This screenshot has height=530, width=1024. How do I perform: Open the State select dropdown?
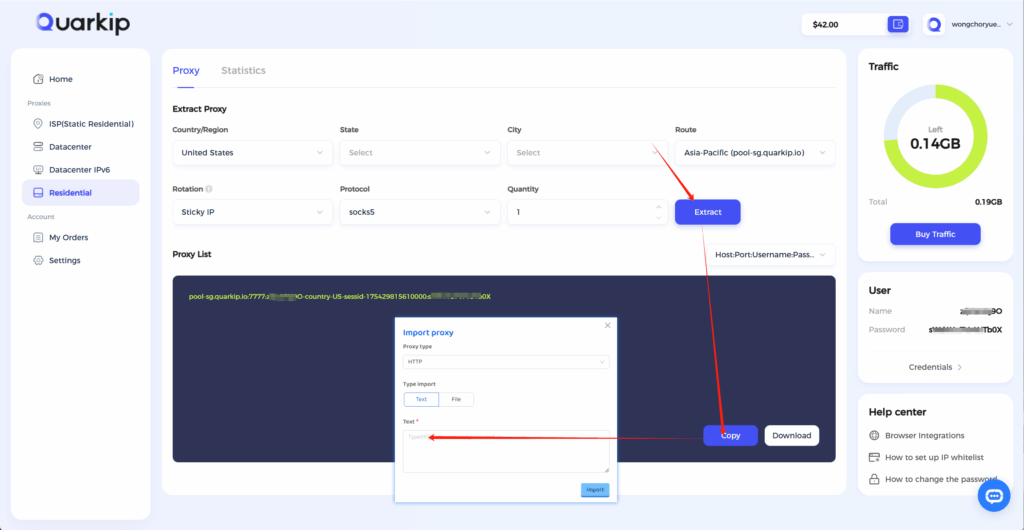[420, 153]
